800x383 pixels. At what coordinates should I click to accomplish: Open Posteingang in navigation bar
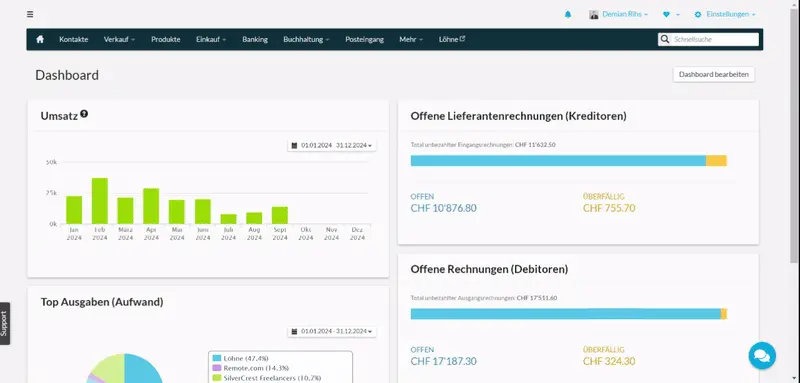click(364, 39)
